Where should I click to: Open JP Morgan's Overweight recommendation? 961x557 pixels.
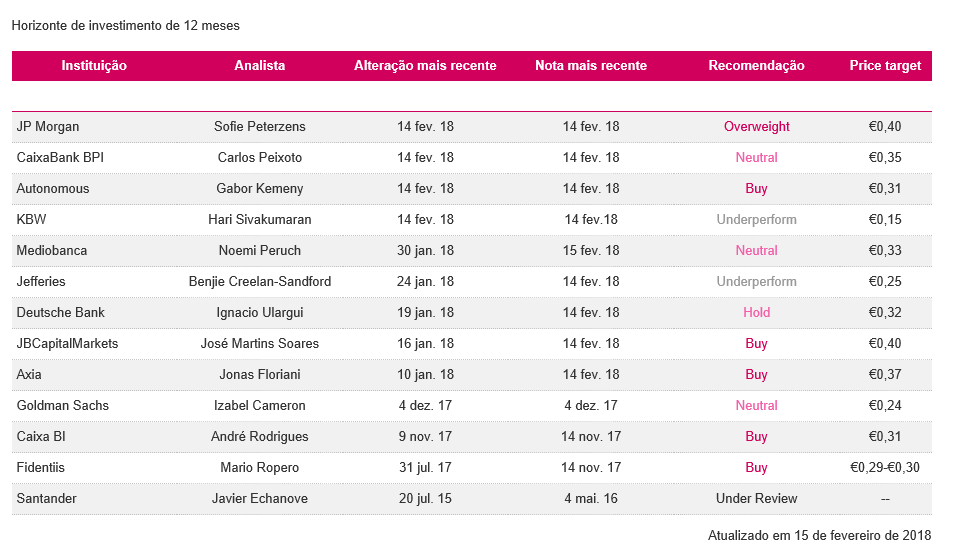click(x=756, y=127)
